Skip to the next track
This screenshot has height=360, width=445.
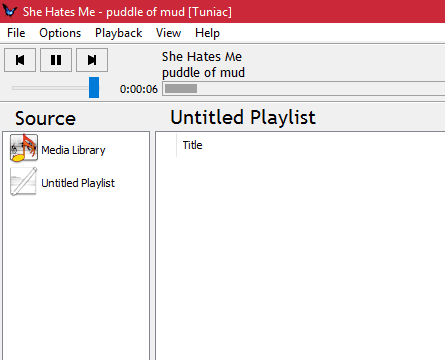pos(92,60)
